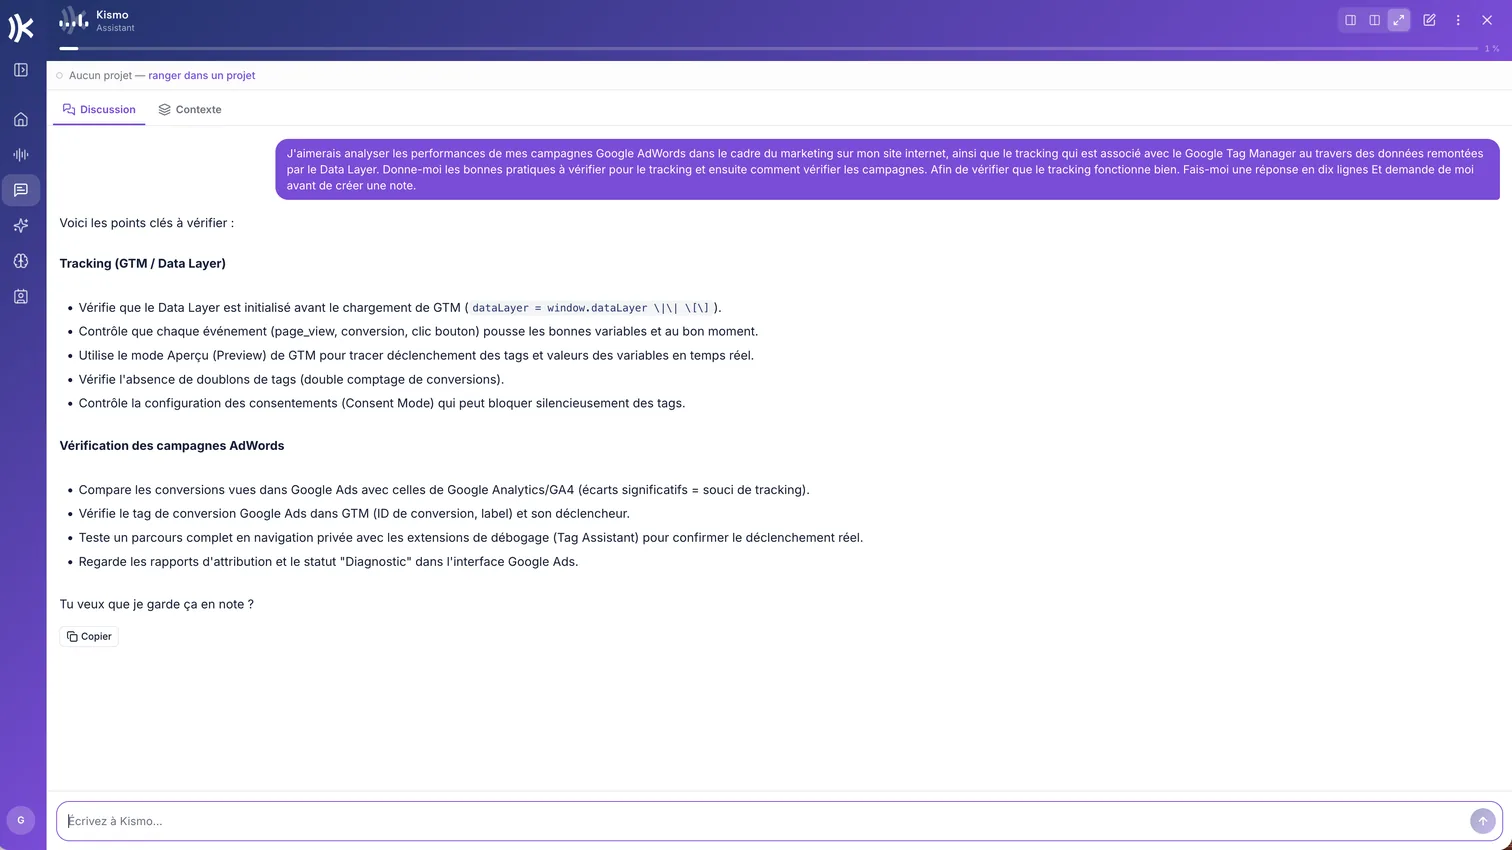Click the Copier button
Screen dimensions: 1512x850
pos(89,636)
